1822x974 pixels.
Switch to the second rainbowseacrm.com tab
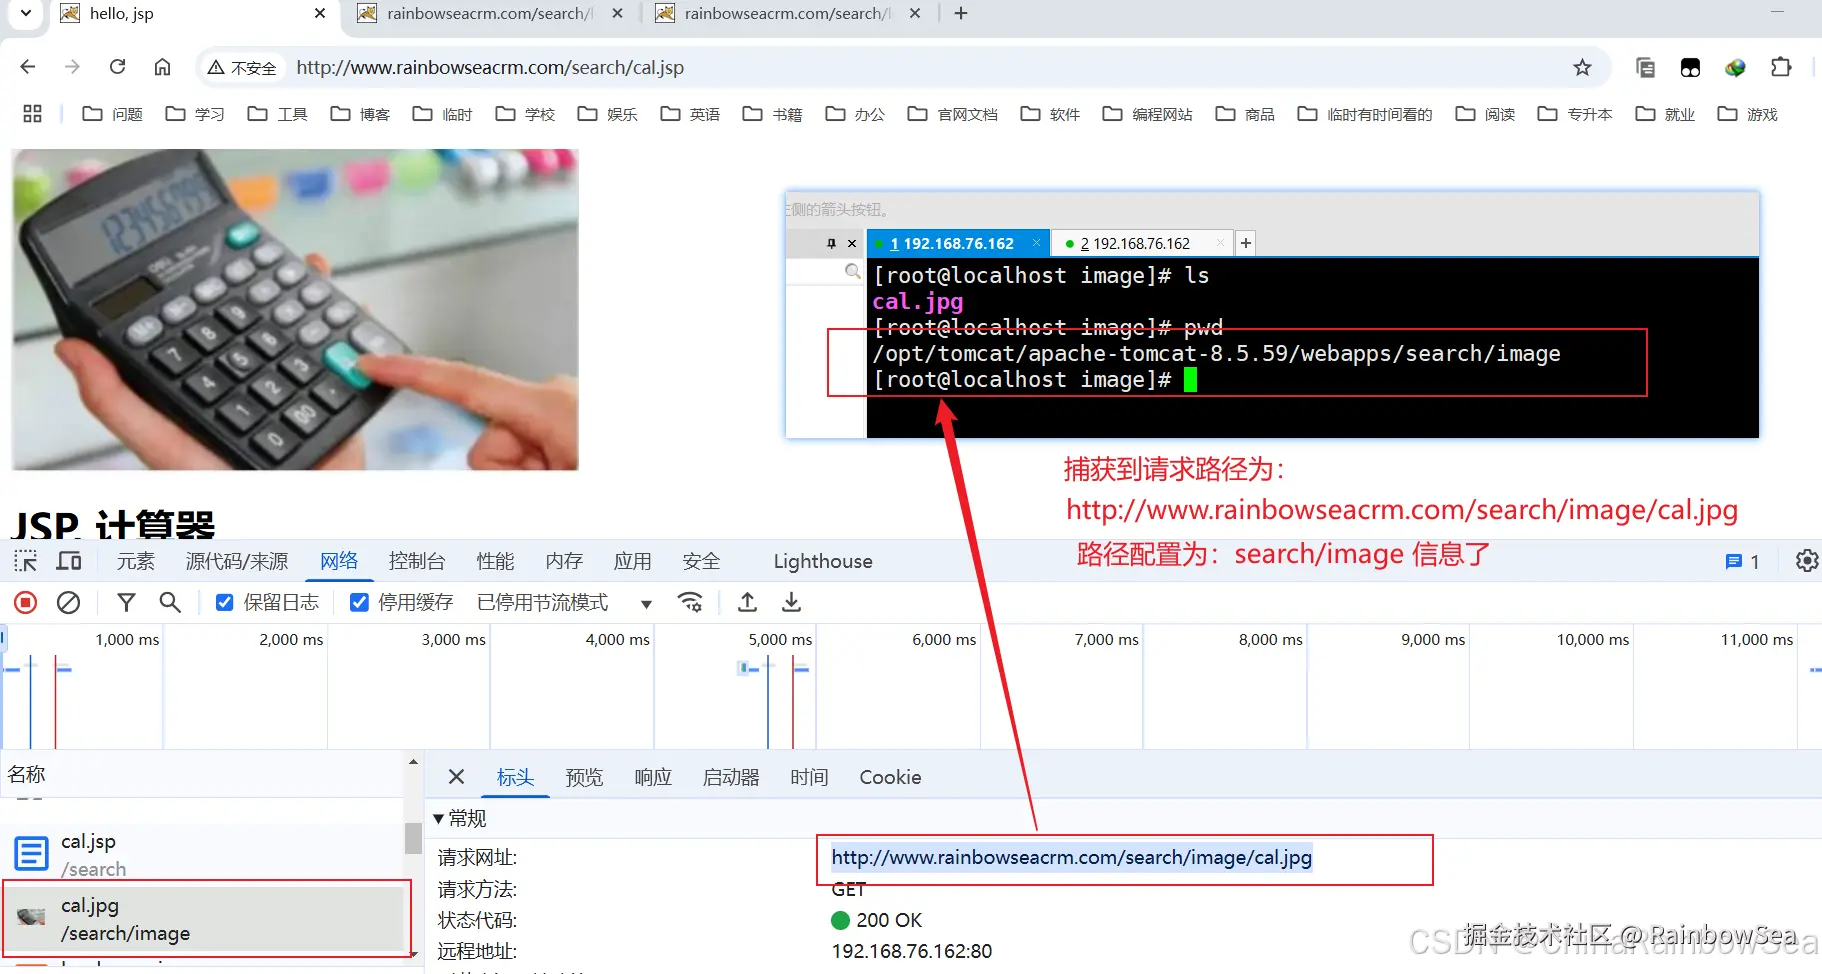pos(787,13)
